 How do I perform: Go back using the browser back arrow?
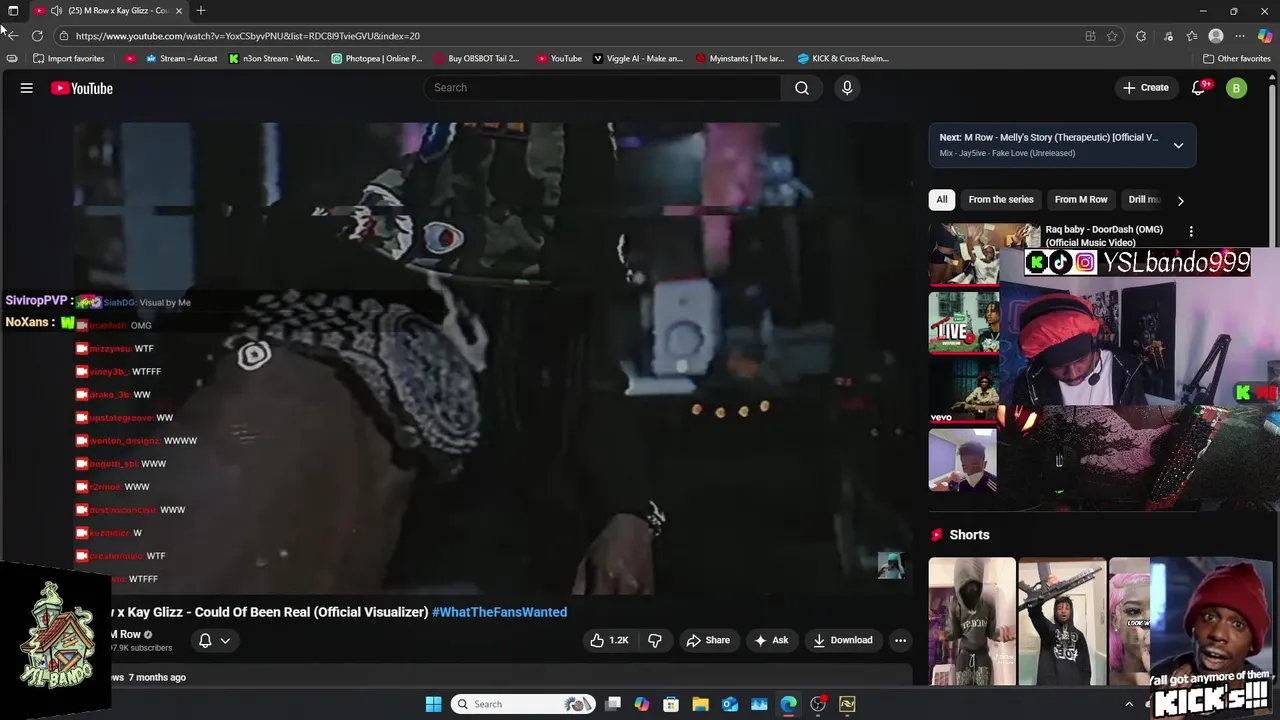(x=12, y=36)
